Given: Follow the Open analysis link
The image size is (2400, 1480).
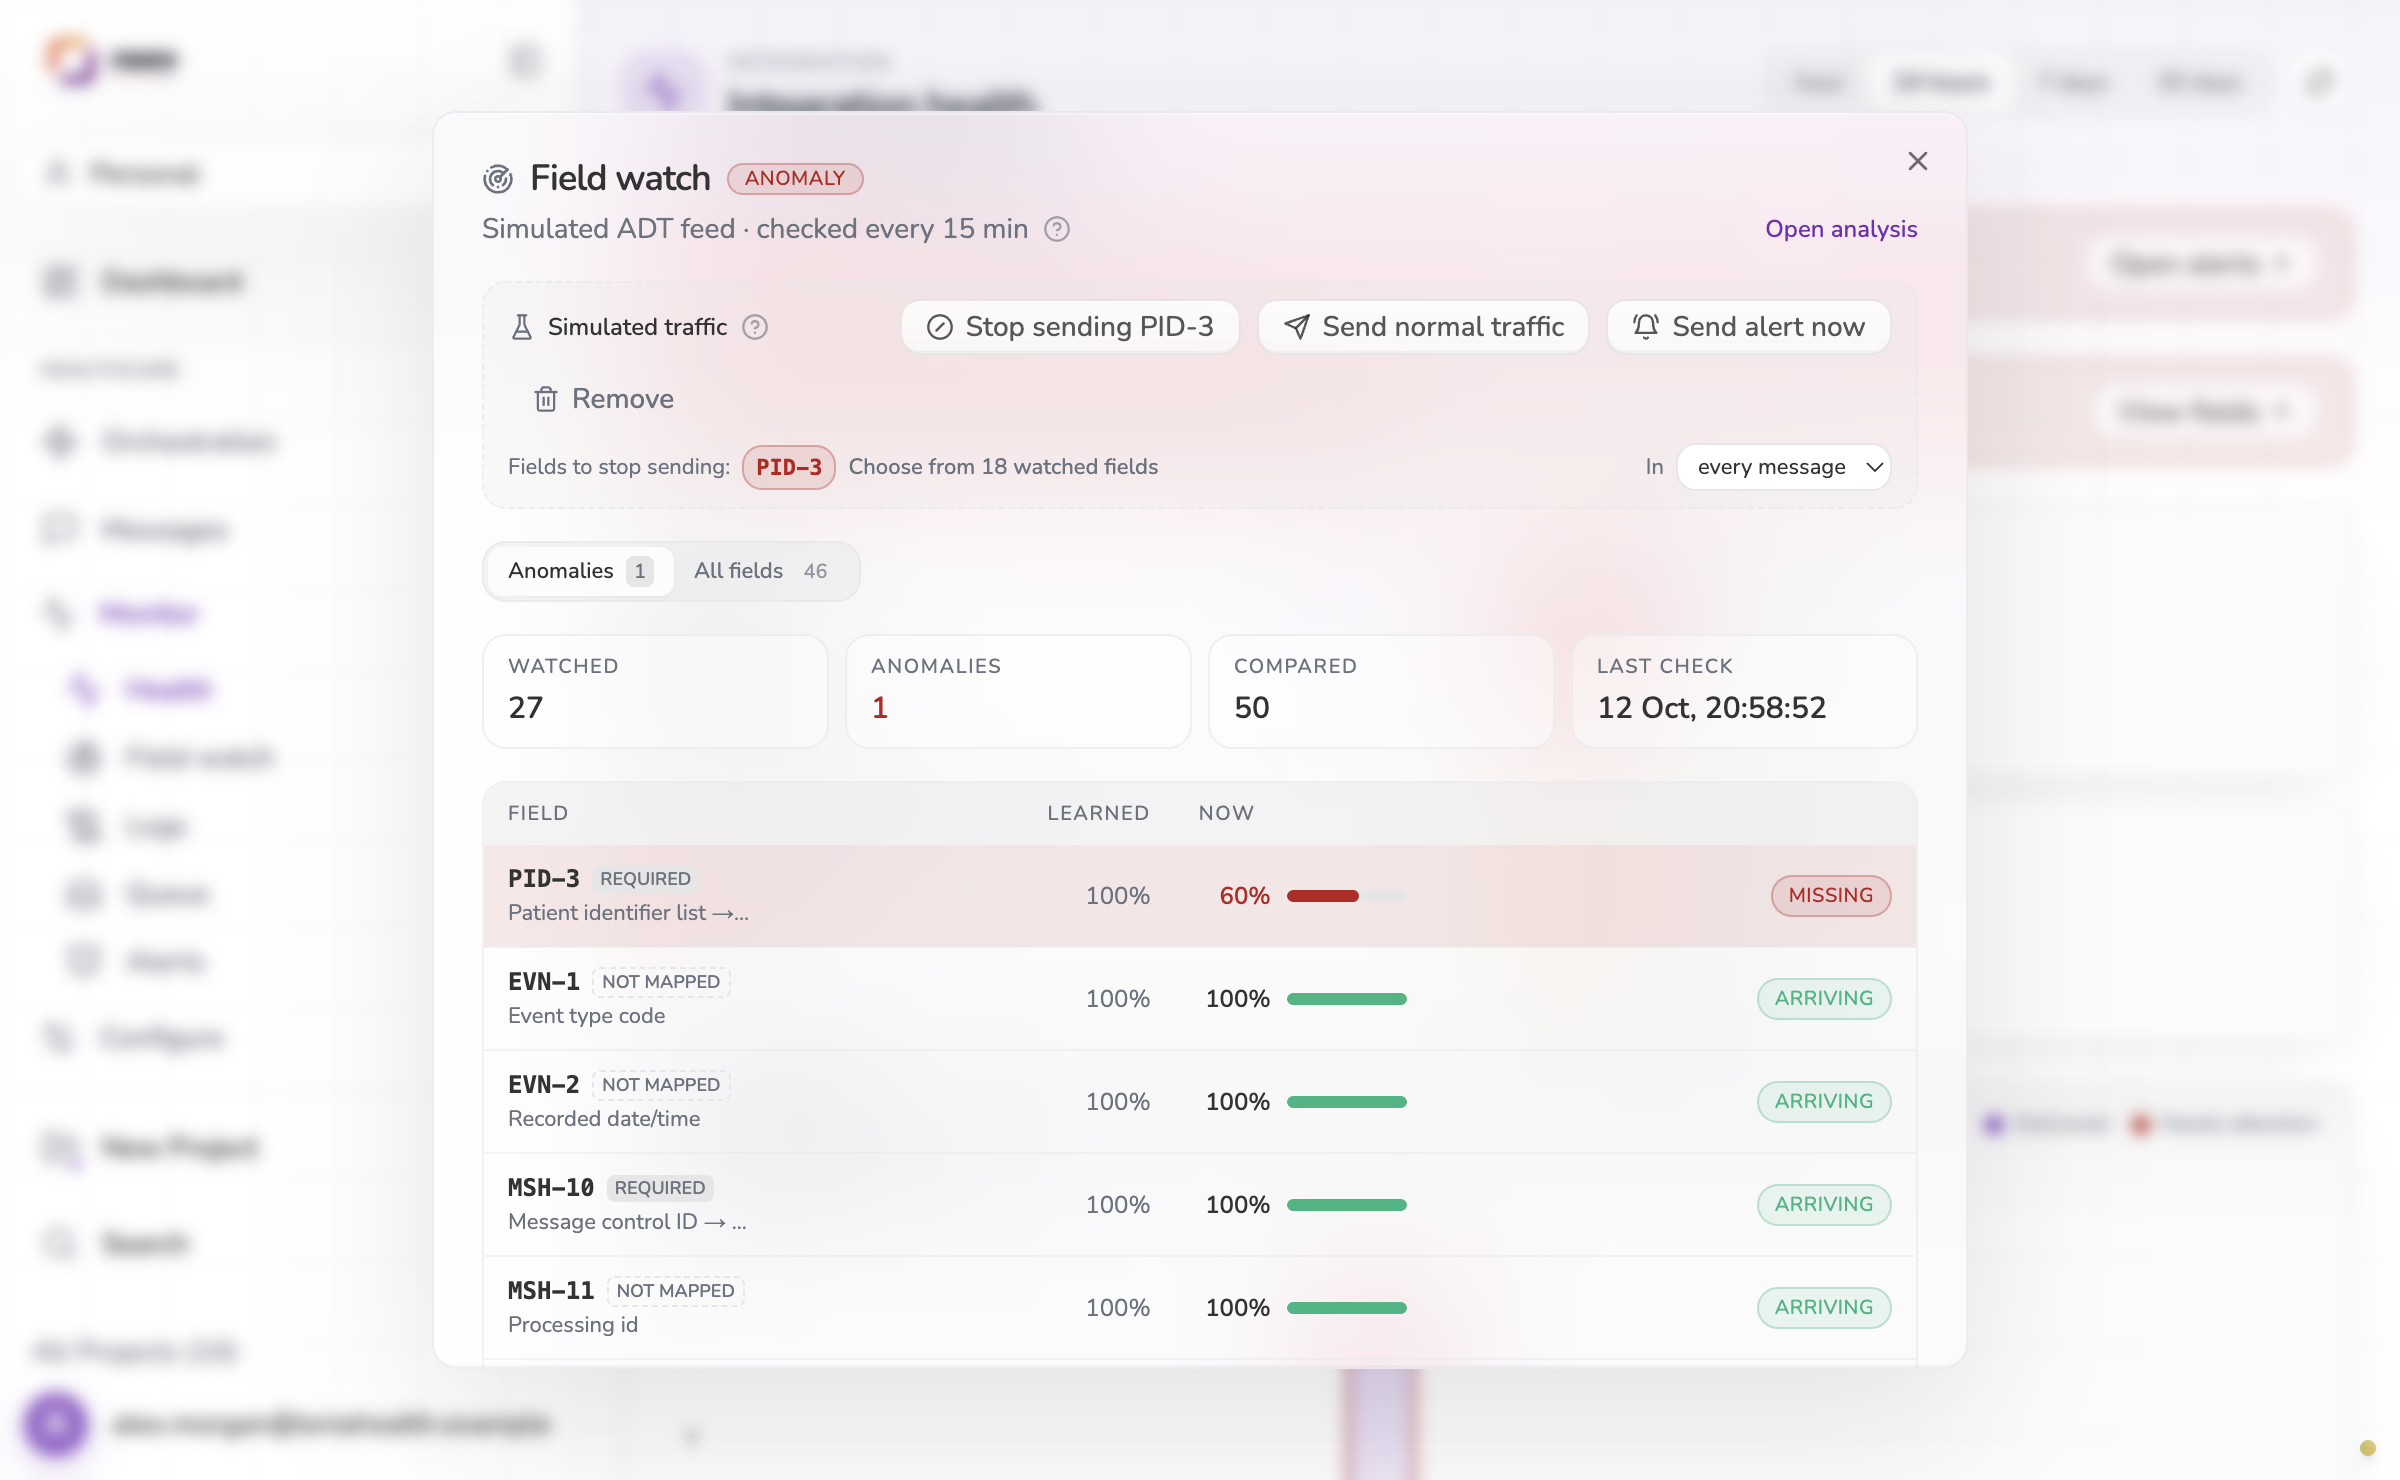Looking at the screenshot, I should click(1841, 229).
